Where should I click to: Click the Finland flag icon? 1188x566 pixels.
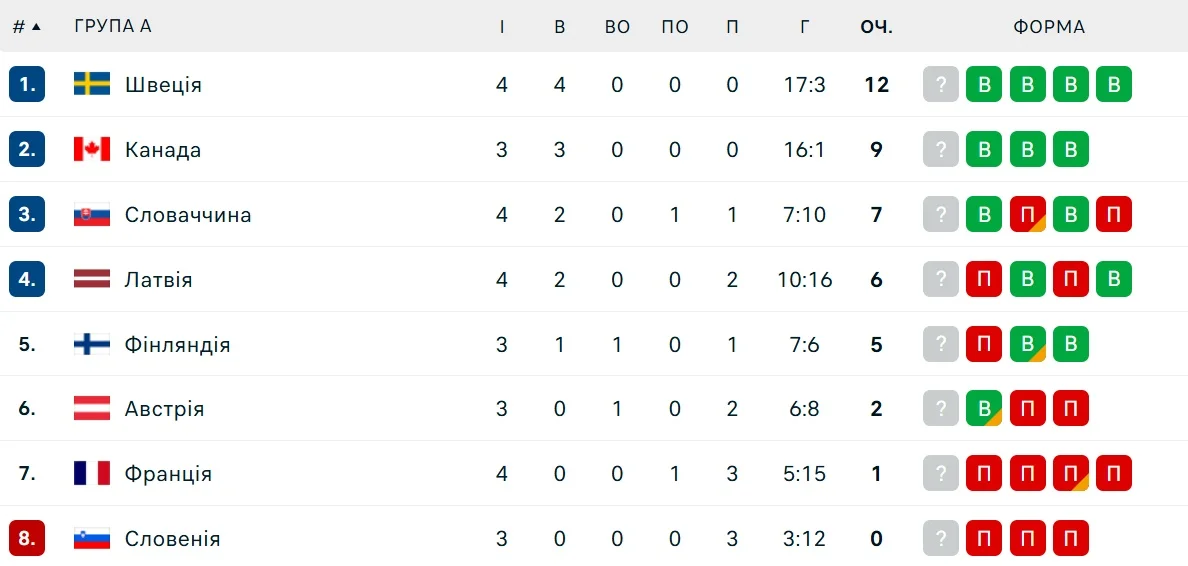coord(92,344)
